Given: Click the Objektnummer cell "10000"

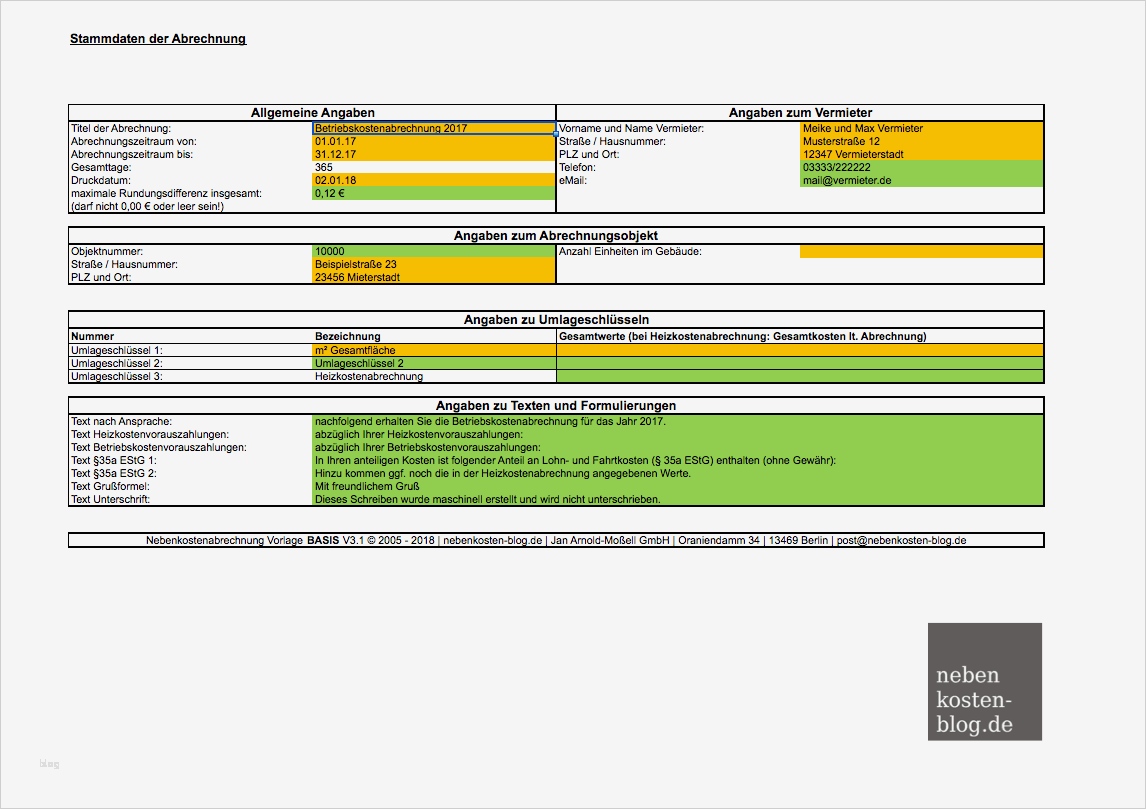Looking at the screenshot, I should click(x=430, y=251).
